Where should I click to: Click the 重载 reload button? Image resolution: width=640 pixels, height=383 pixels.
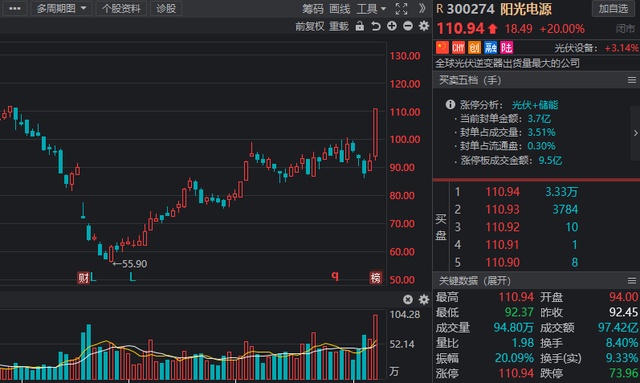pyautogui.click(x=339, y=27)
